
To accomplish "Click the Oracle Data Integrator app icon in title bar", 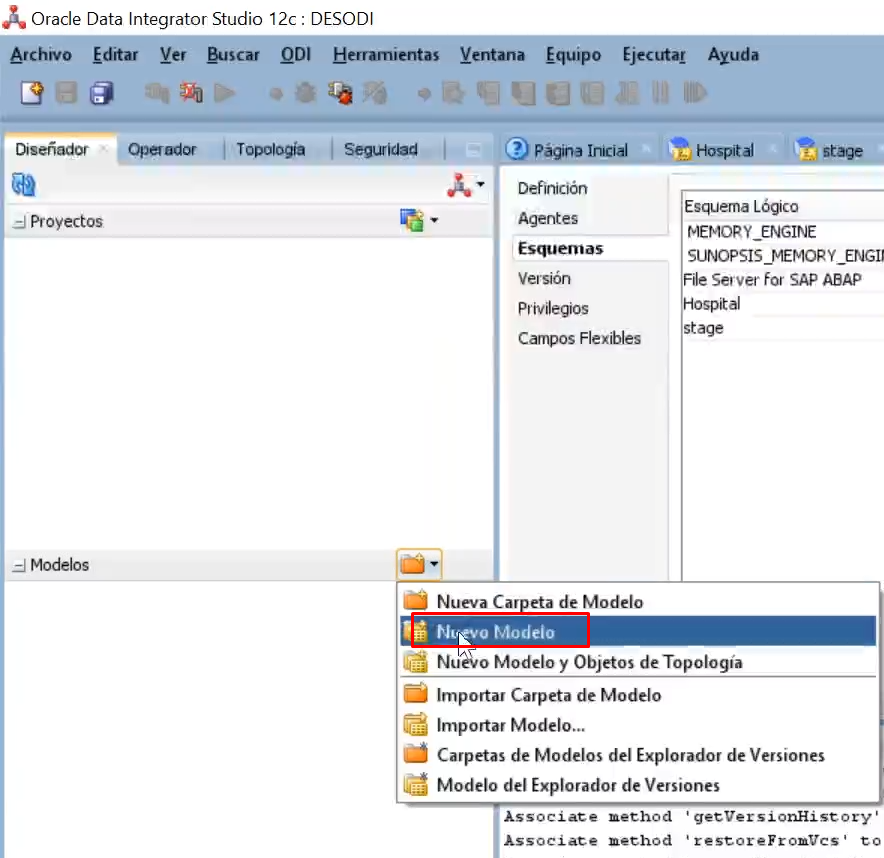I will (14, 17).
